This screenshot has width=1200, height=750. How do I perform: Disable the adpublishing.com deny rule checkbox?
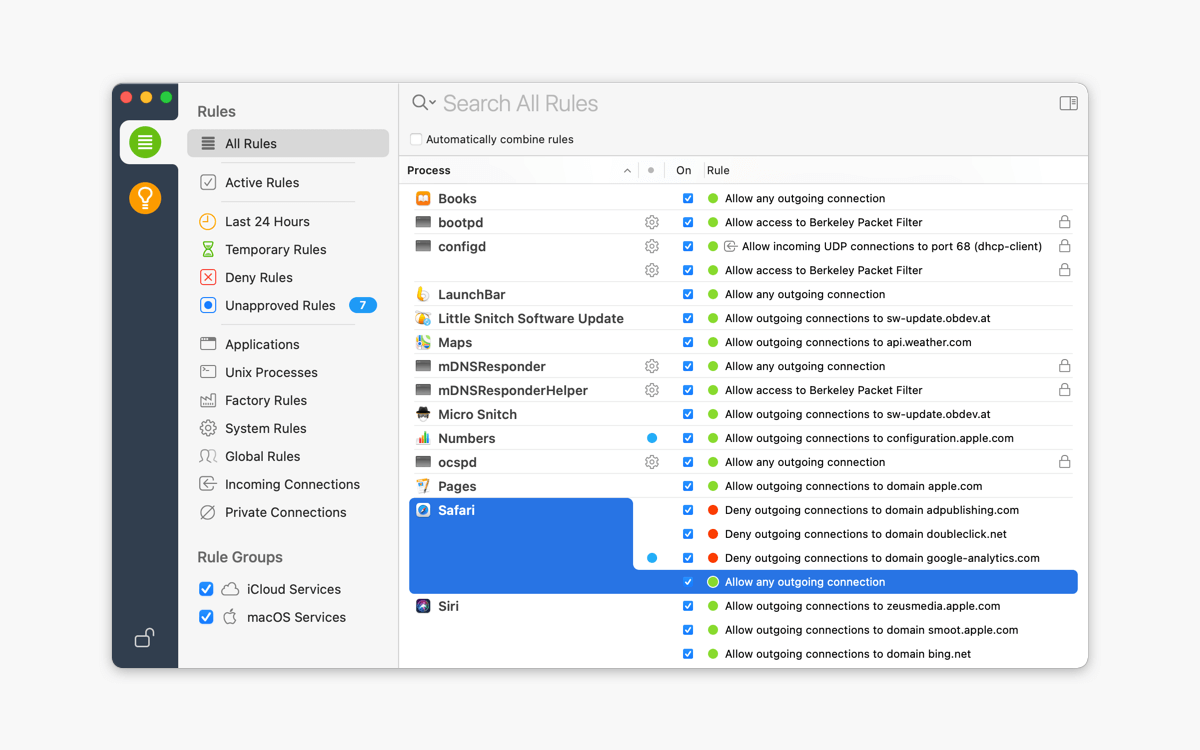point(688,510)
